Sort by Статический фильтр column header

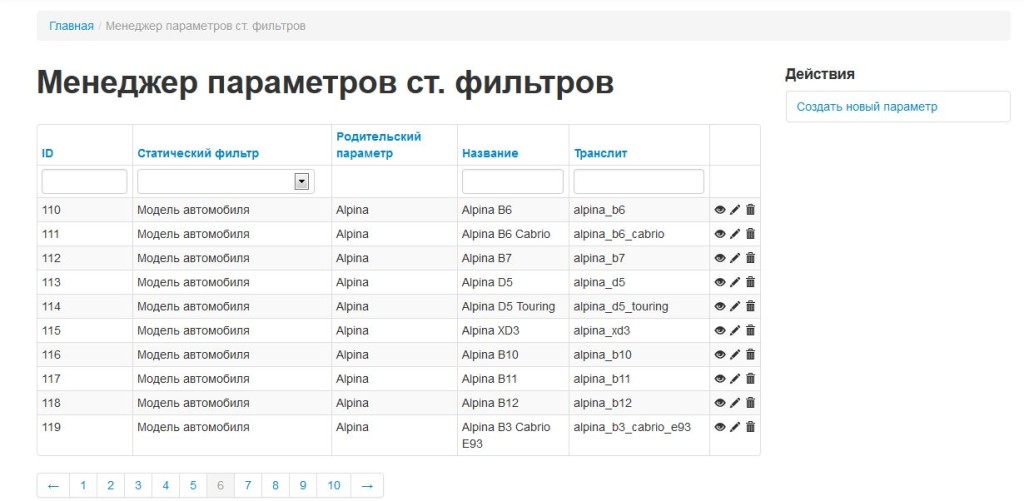pos(198,154)
